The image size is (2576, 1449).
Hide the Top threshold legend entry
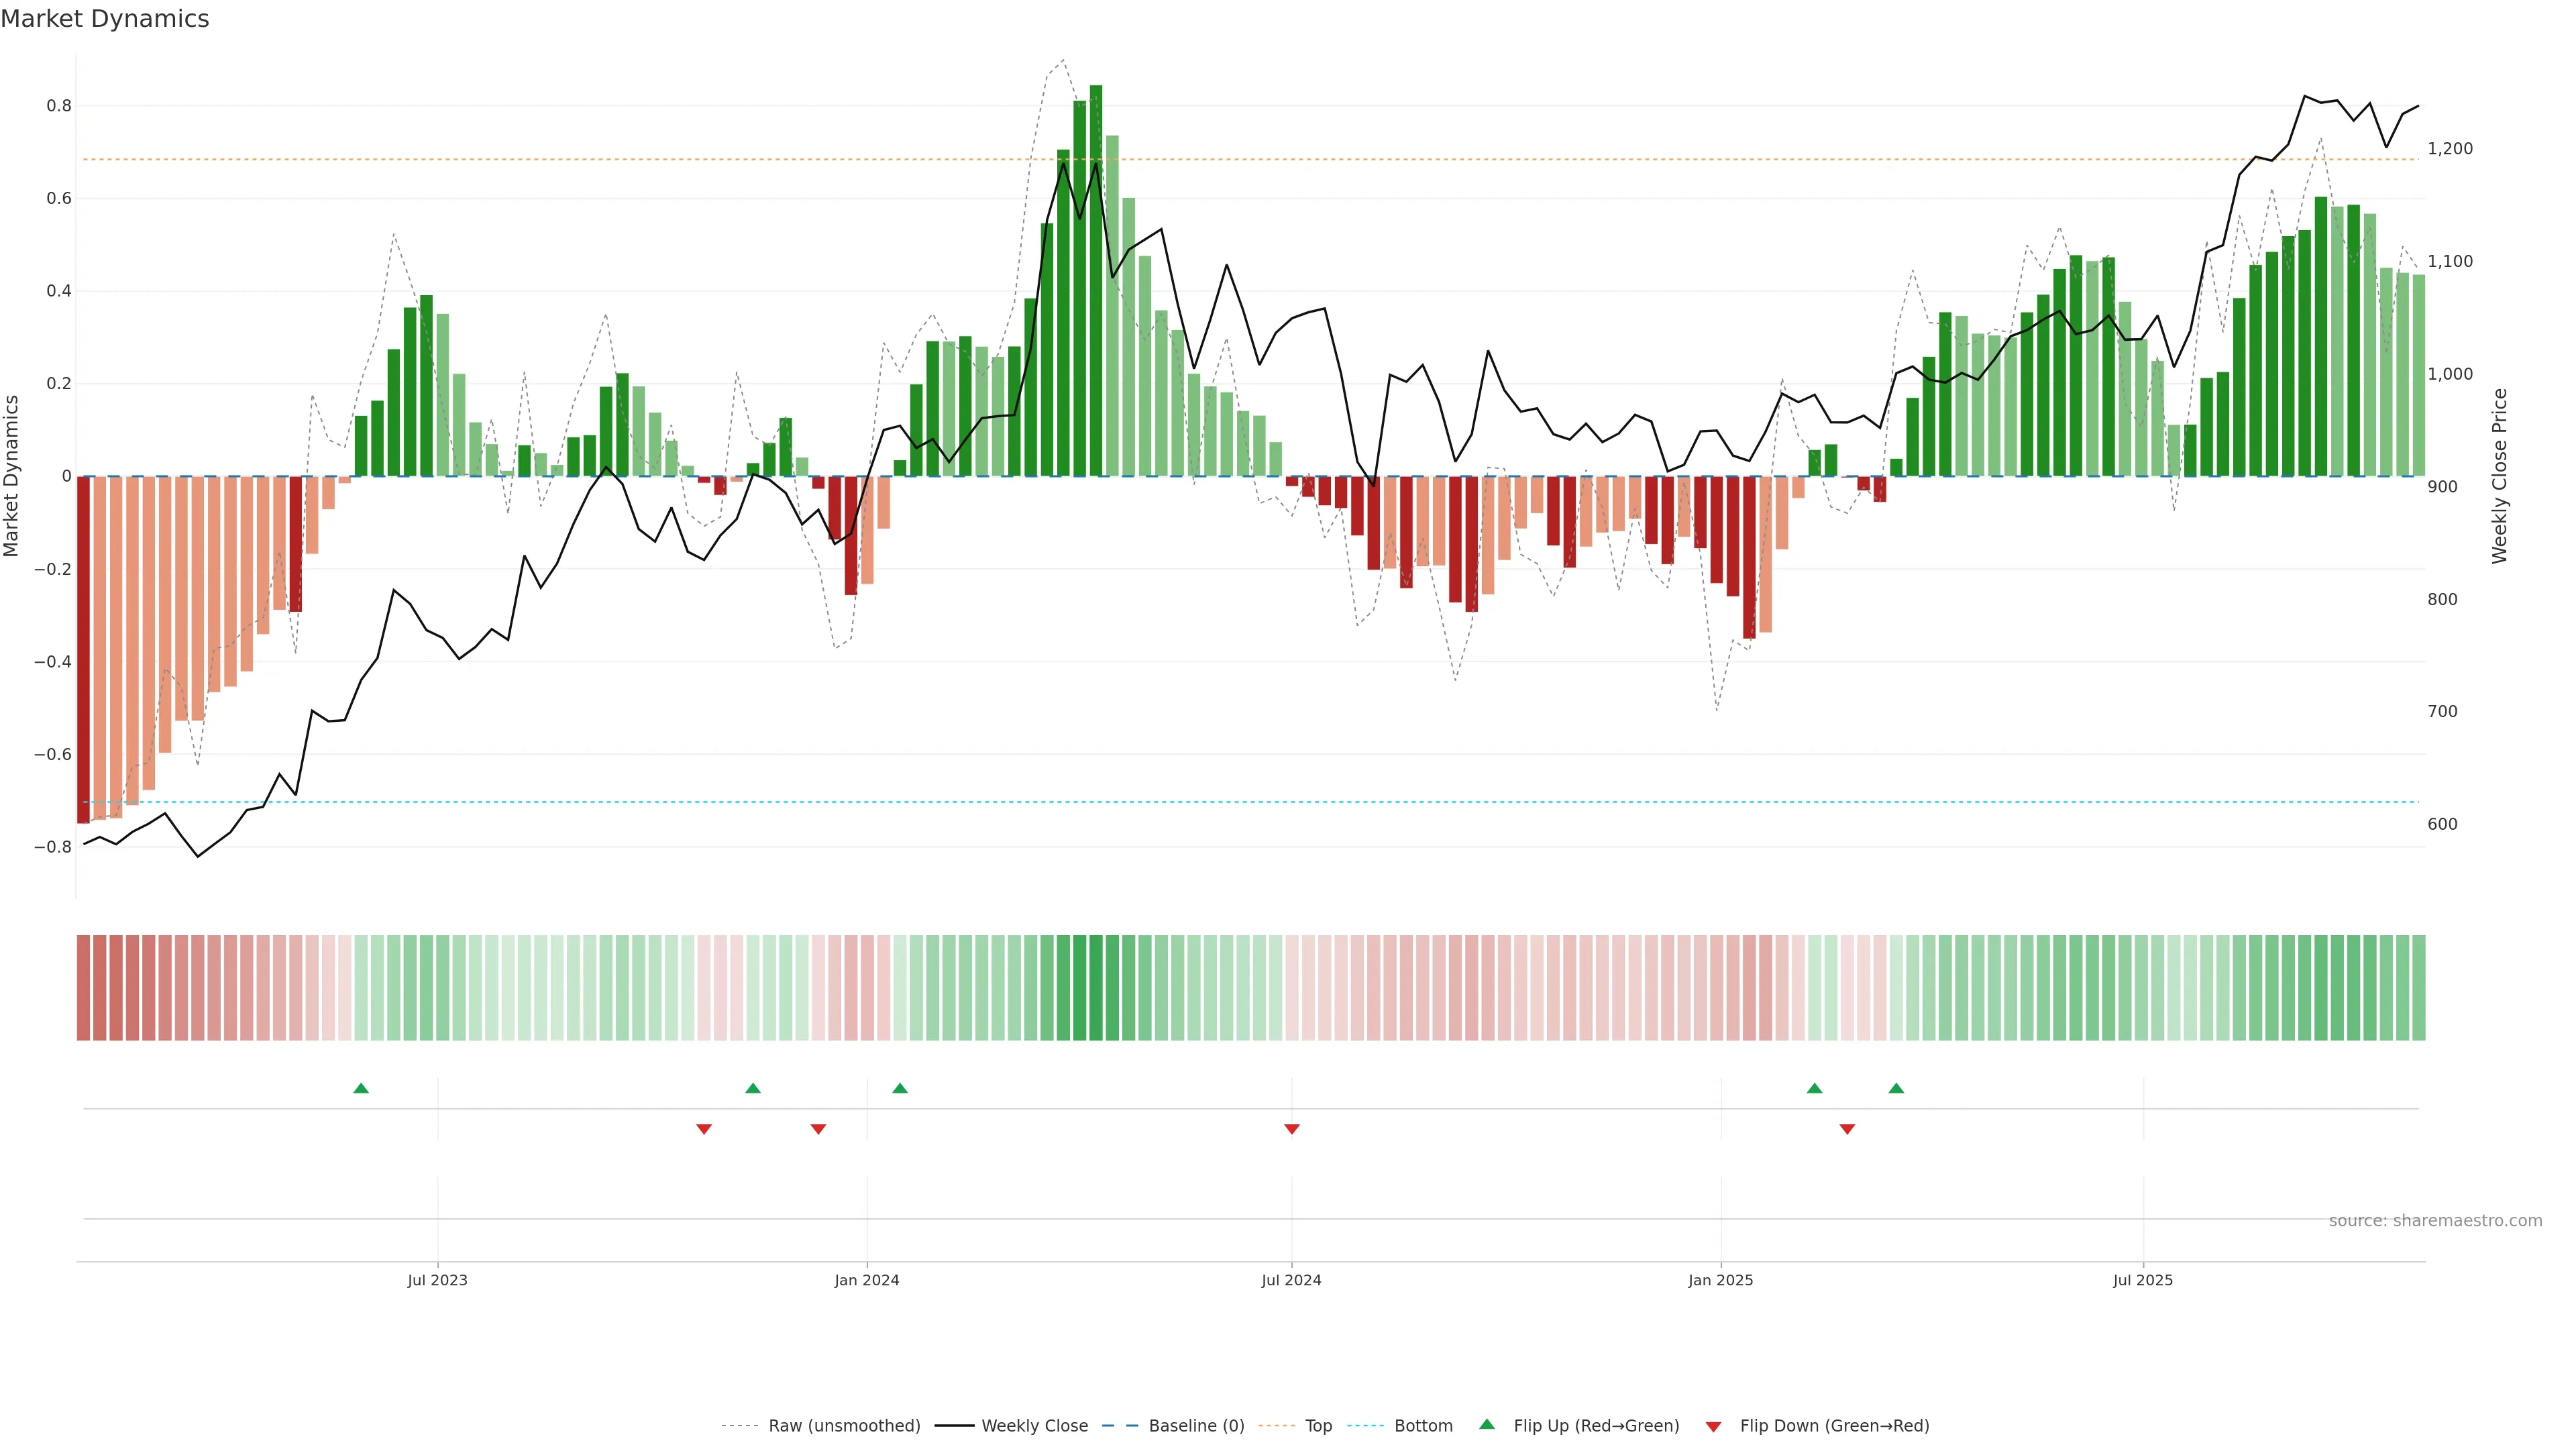1318,1425
